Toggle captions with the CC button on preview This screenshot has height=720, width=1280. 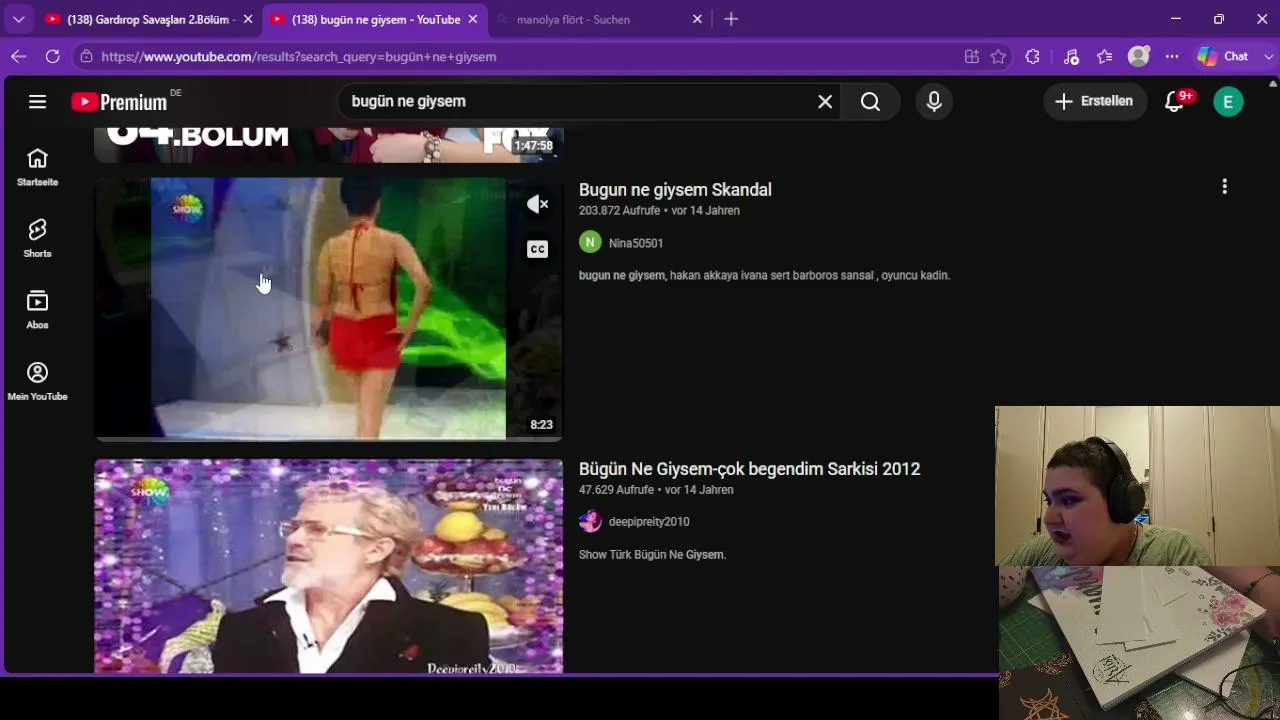[537, 249]
